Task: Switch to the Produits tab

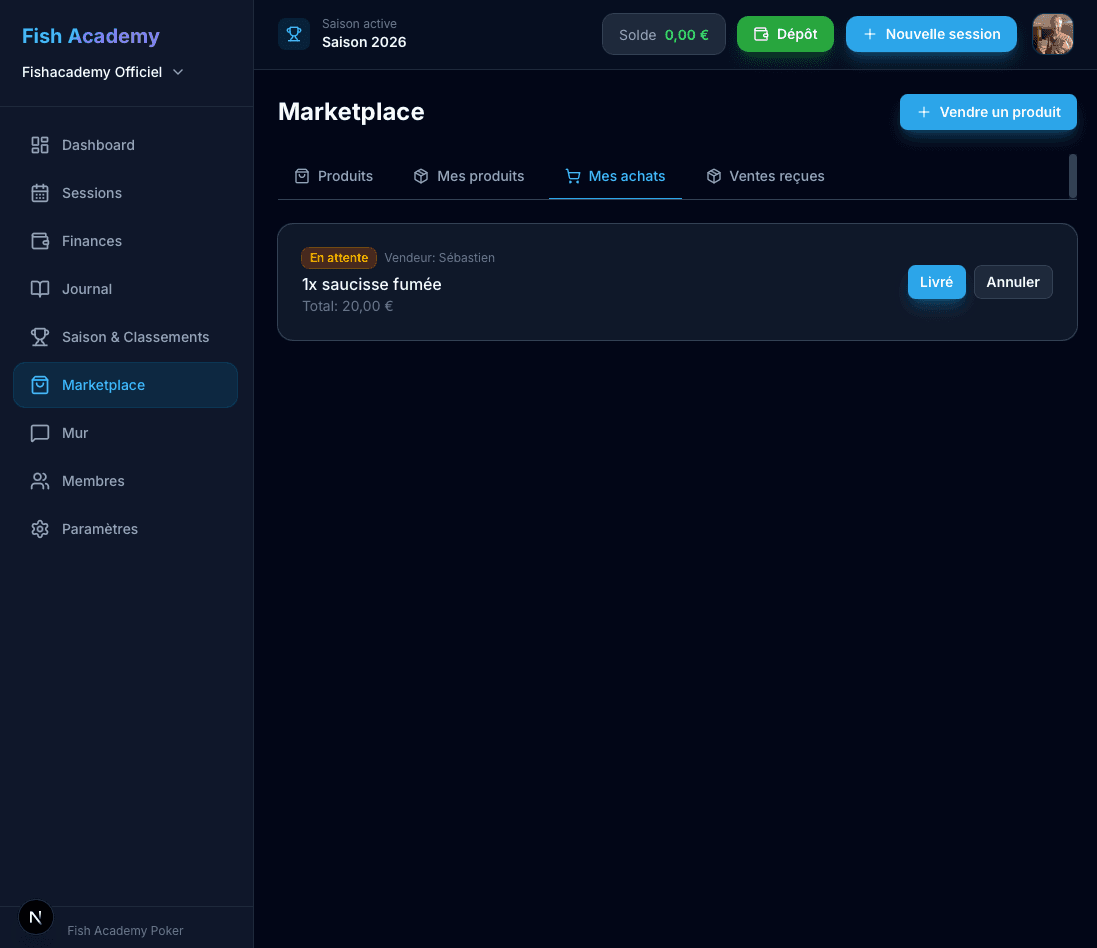Action: pyautogui.click(x=334, y=176)
